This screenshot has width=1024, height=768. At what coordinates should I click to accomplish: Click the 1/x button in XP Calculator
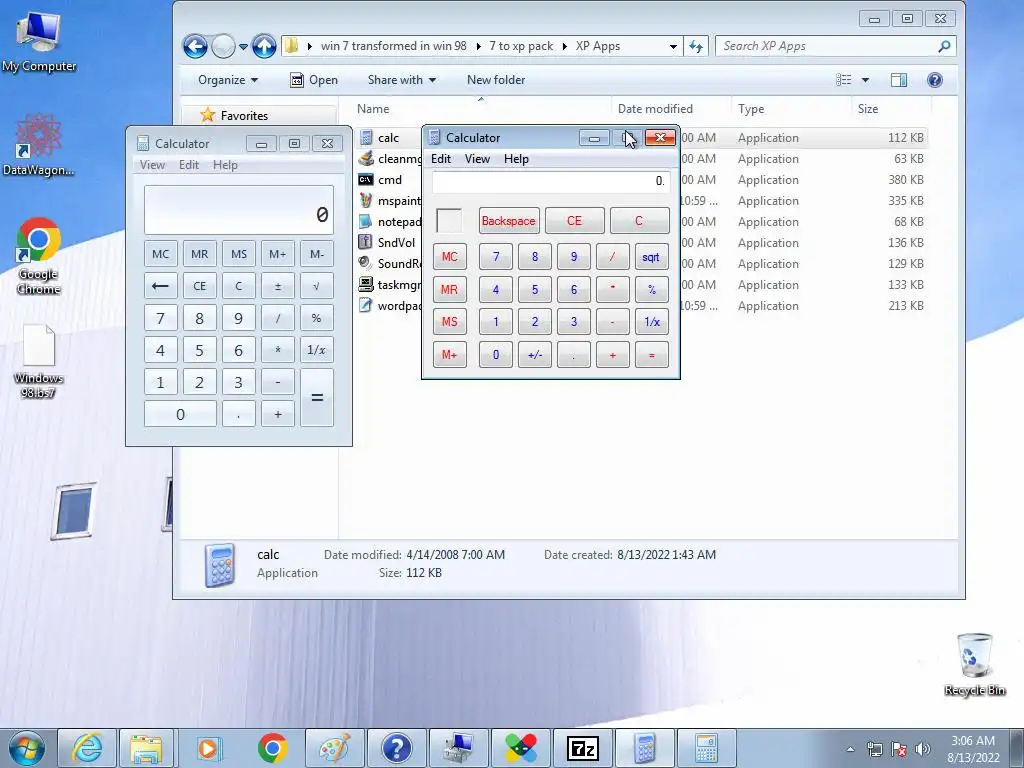coord(652,321)
